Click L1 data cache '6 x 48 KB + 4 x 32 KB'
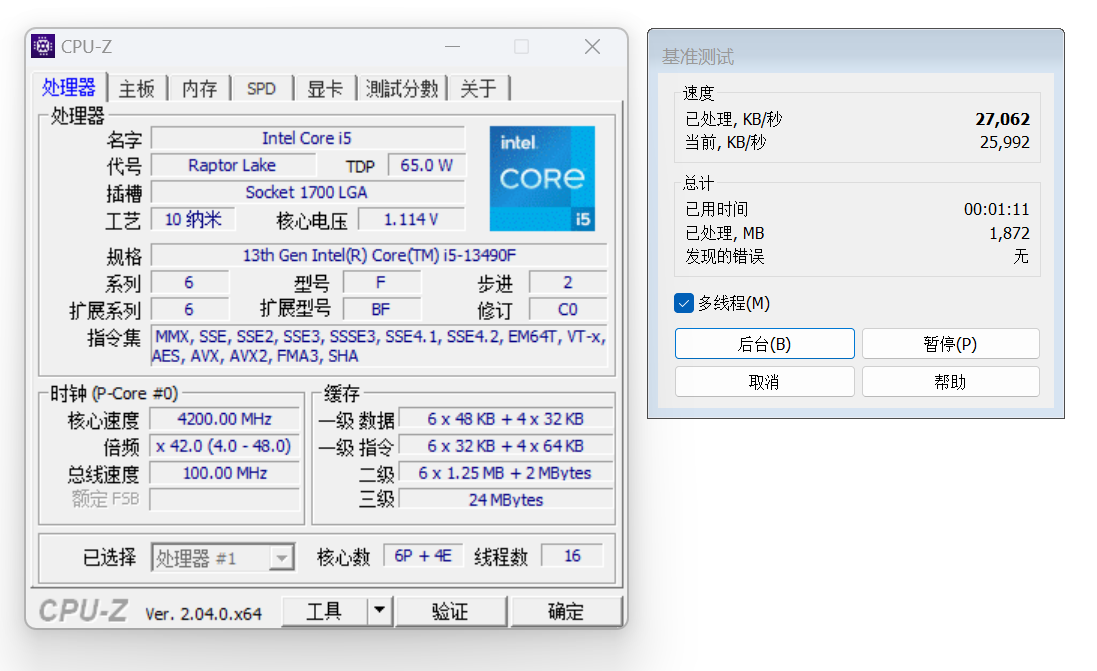The image size is (1097, 671). [x=505, y=418]
